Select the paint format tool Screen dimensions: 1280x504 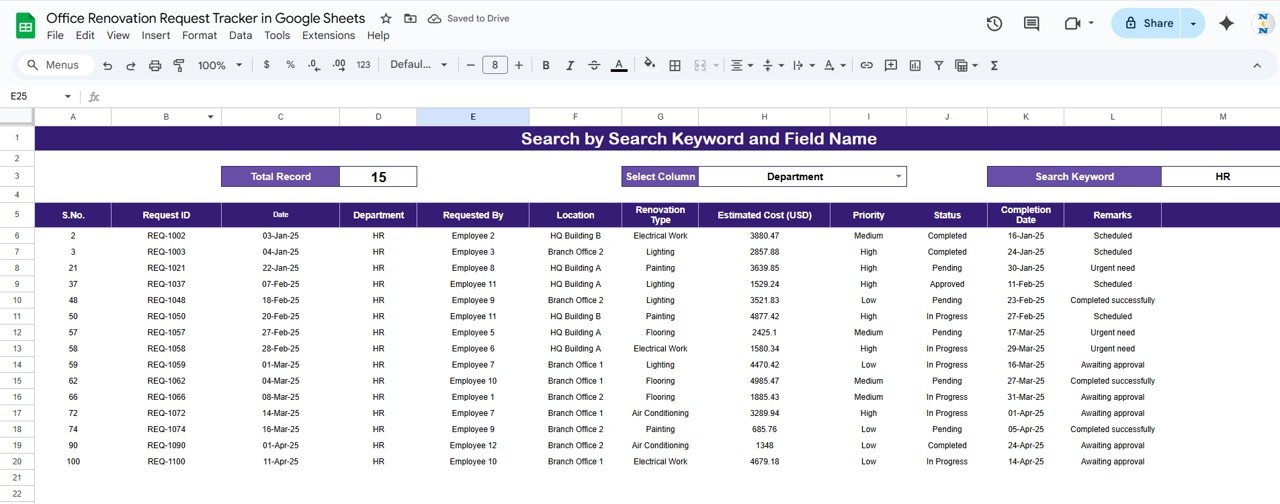(x=179, y=65)
